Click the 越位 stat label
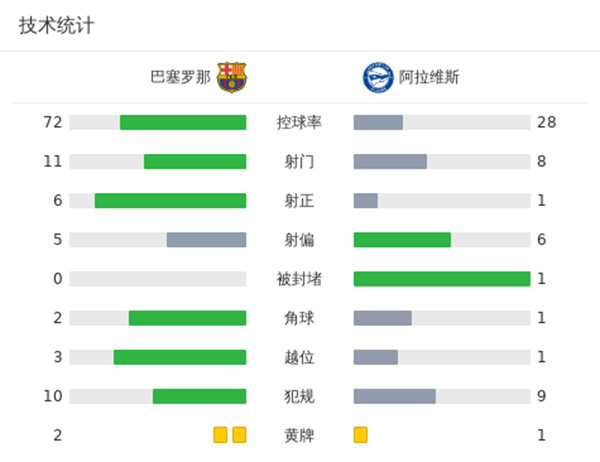Image resolution: width=600 pixels, height=462 pixels. 299,357
